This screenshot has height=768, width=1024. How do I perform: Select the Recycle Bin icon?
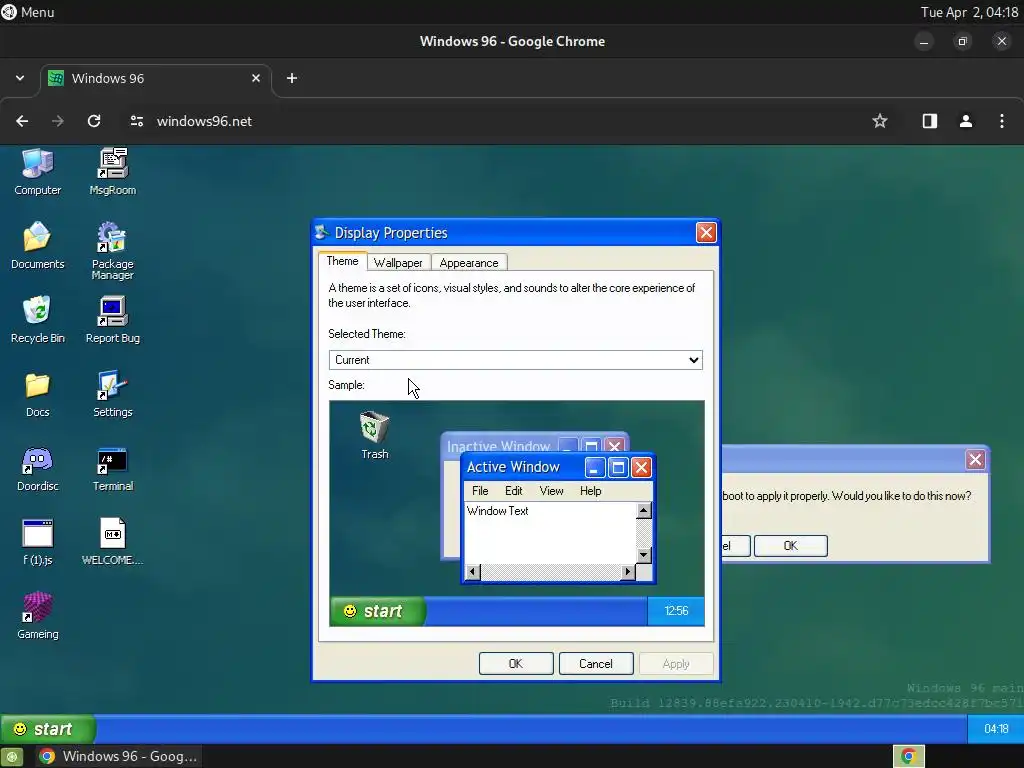coord(37,320)
